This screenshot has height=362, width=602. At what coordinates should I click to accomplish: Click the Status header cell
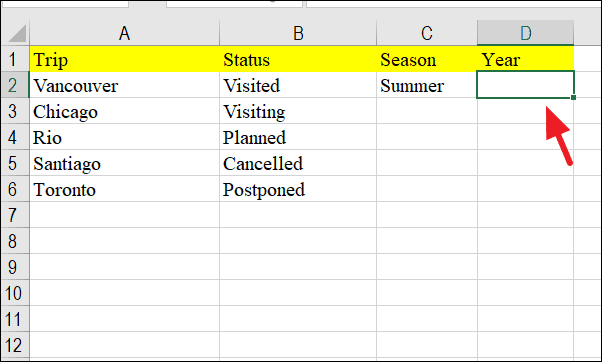tap(298, 59)
